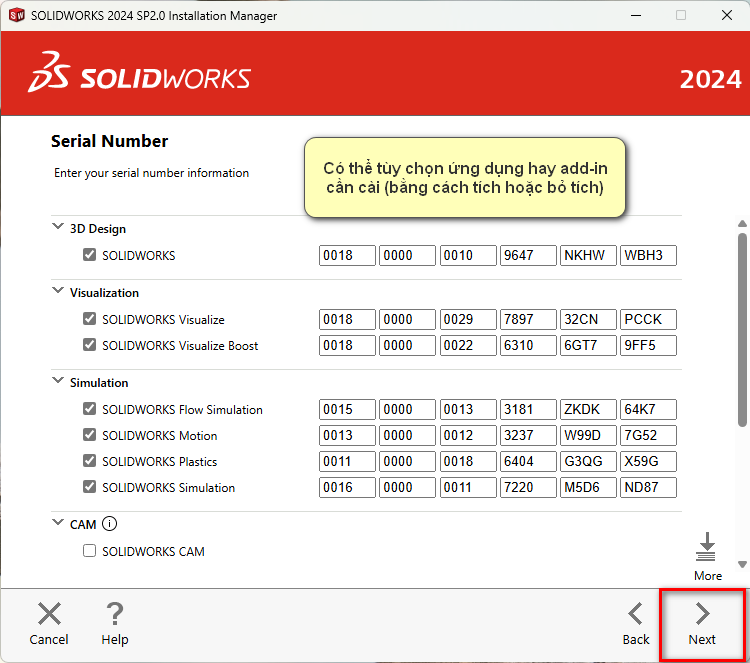Click Plastics serial field G3QG
Image resolution: width=750 pixels, height=663 pixels.
tap(588, 461)
